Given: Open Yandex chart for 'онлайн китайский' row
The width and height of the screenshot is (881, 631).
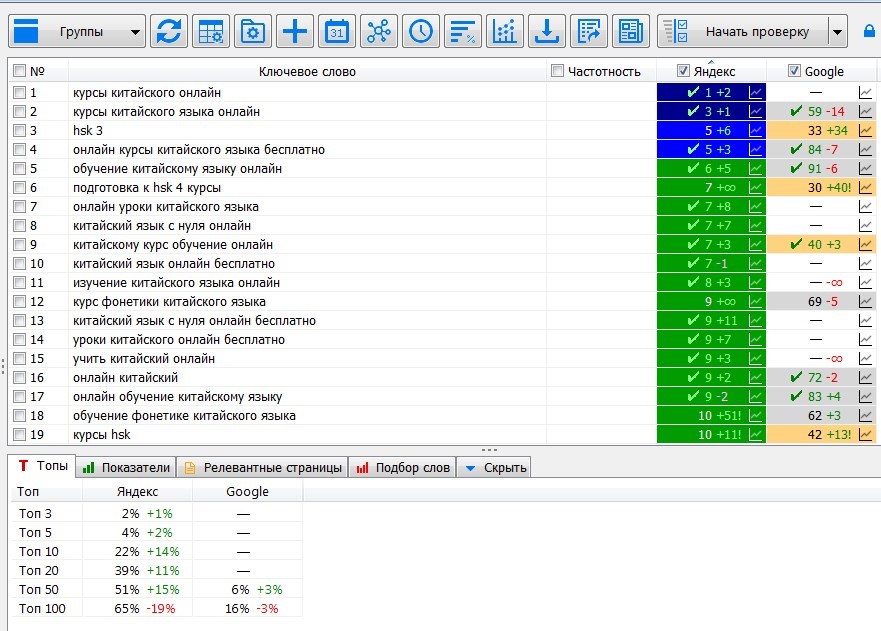Looking at the screenshot, I should tap(756, 377).
